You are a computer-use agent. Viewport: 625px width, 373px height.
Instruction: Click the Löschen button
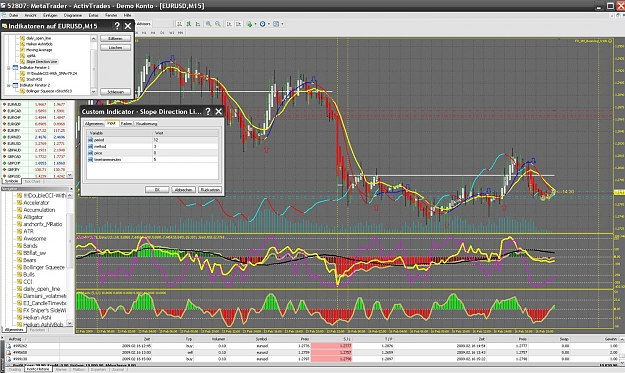(116, 47)
